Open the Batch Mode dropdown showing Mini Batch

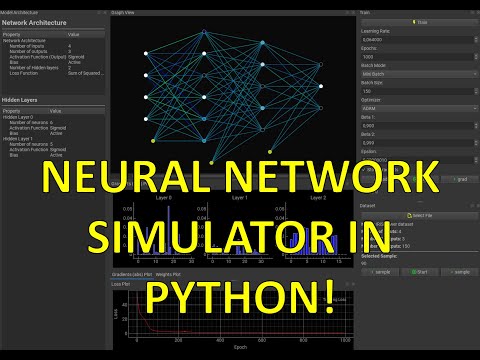pyautogui.click(x=420, y=74)
